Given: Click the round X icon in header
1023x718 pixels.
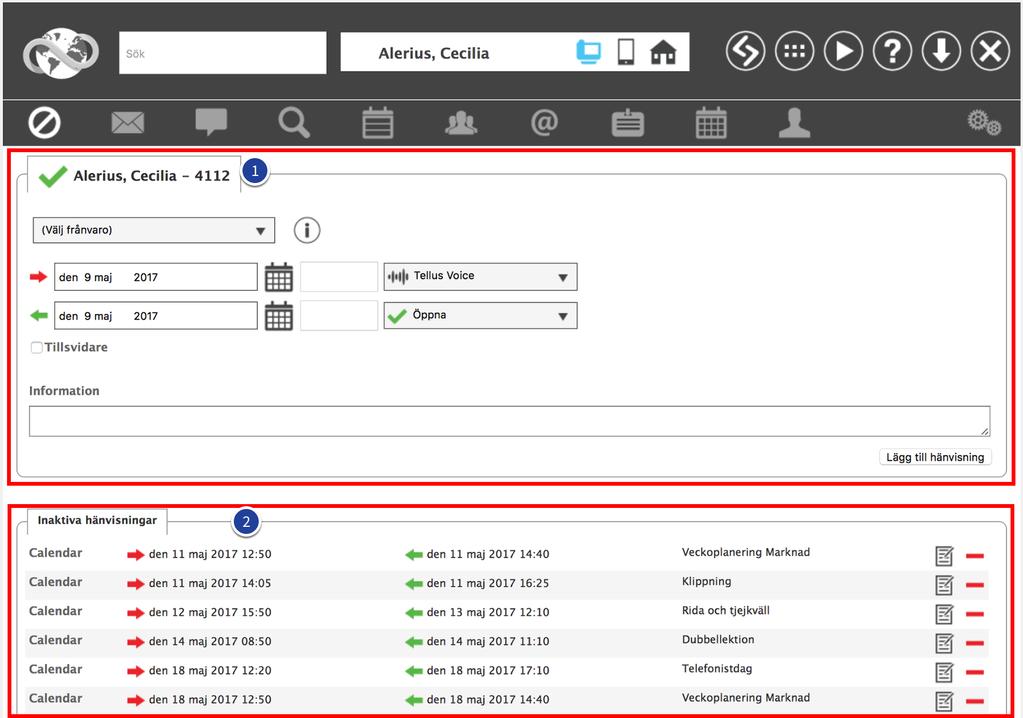Looking at the screenshot, I should click(x=990, y=51).
